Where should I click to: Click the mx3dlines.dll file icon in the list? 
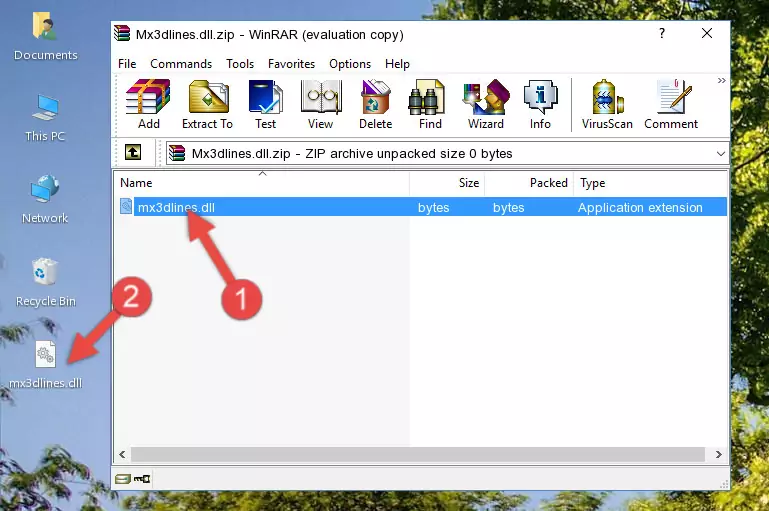(x=126, y=206)
